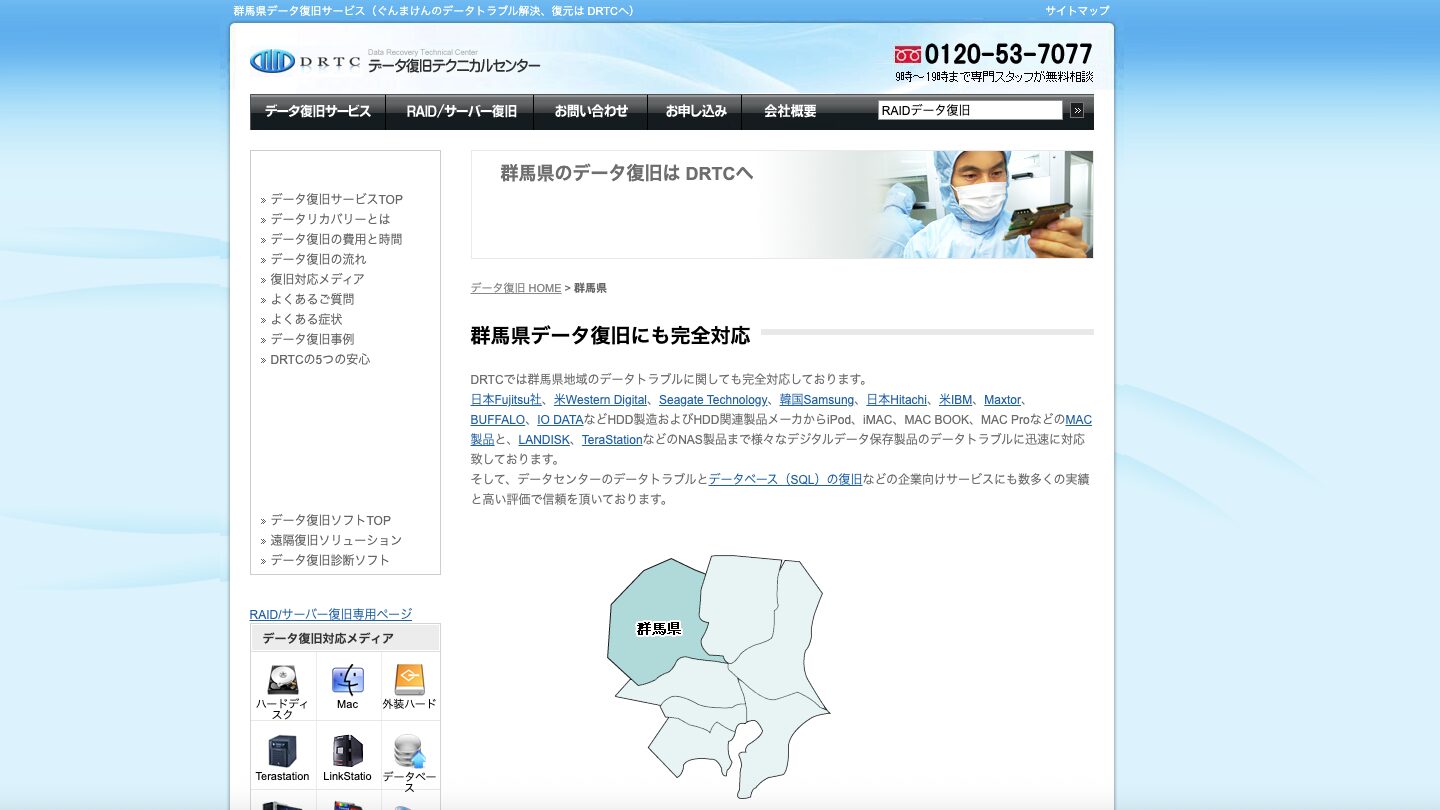Click the search submit arrow button

(x=1077, y=110)
